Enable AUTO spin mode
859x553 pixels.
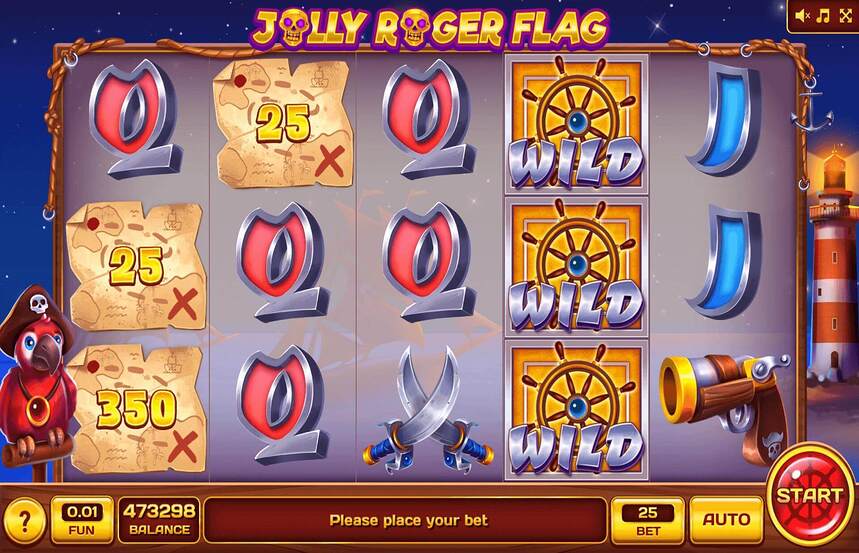[726, 520]
